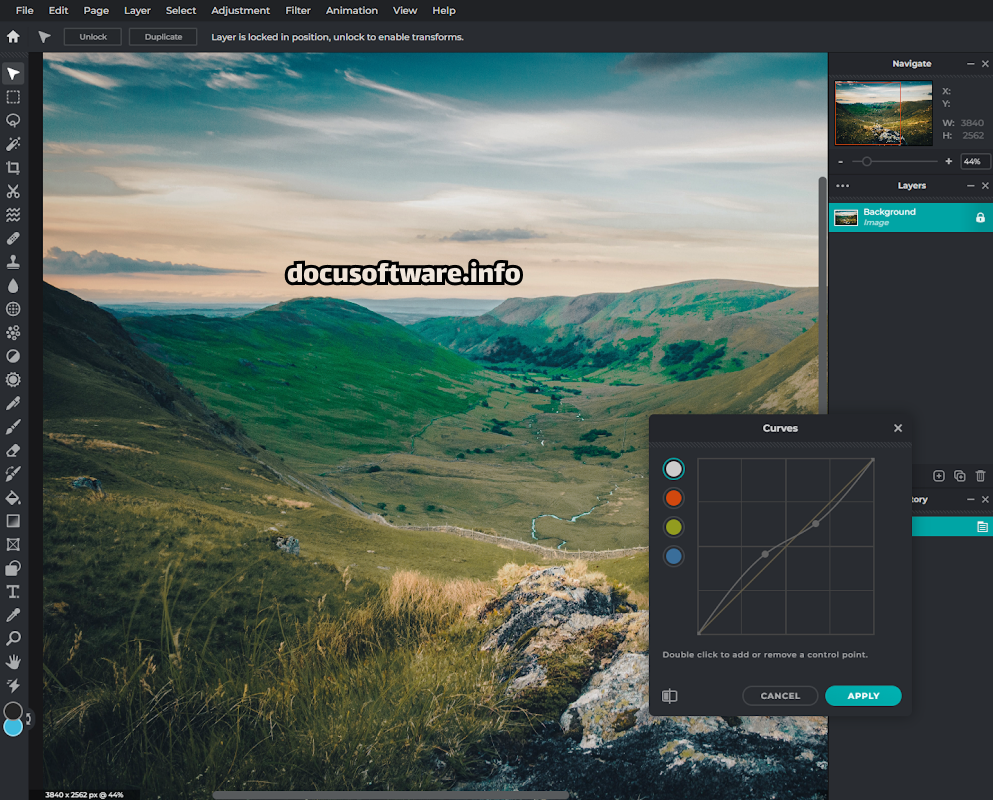
Task: Collapse the Navigate panel
Action: [x=970, y=64]
